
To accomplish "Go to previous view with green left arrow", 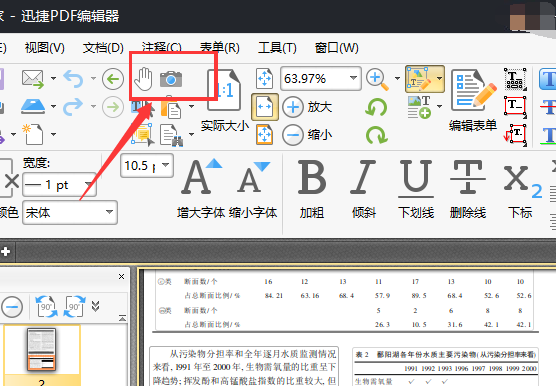I will coord(113,79).
